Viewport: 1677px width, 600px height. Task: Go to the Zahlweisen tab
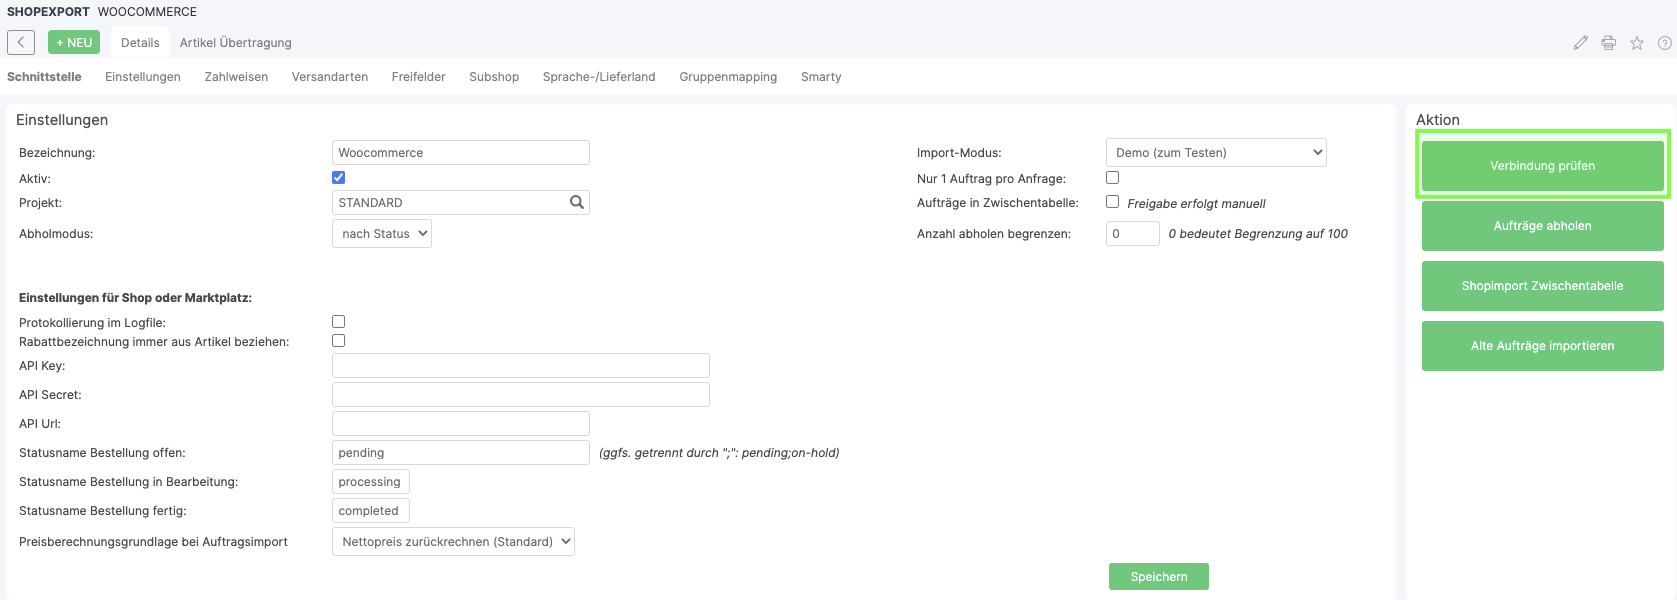tap(236, 76)
